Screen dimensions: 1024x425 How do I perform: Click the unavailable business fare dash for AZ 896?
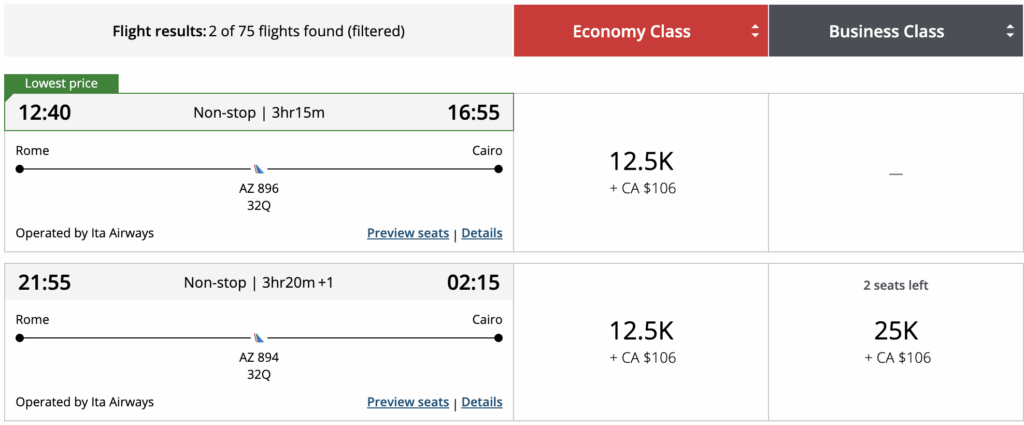[x=896, y=174]
